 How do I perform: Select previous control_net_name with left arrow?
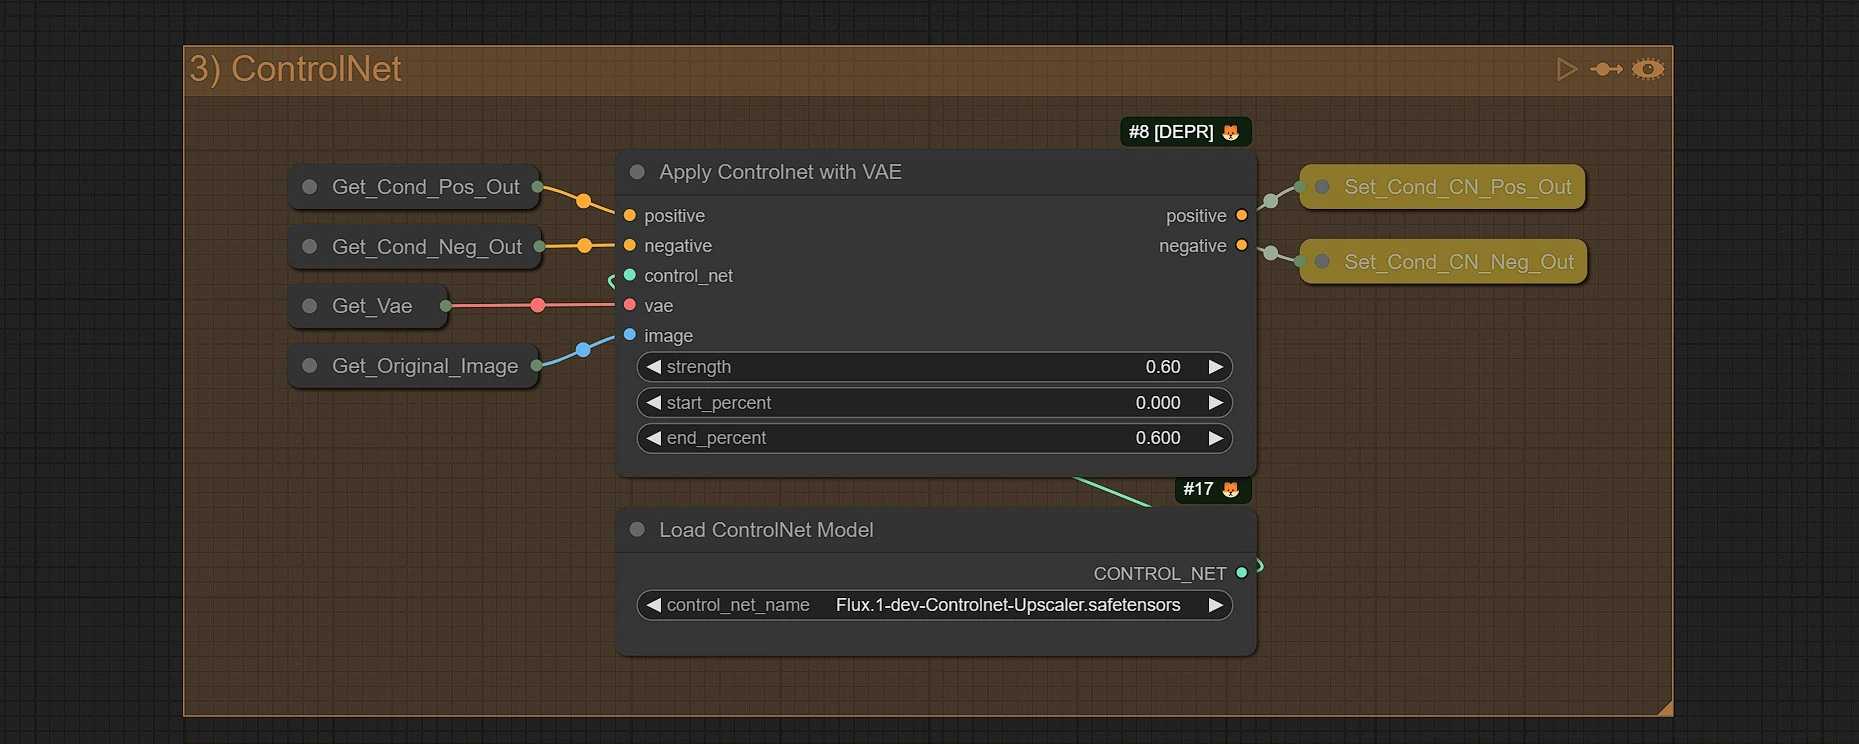pos(654,605)
